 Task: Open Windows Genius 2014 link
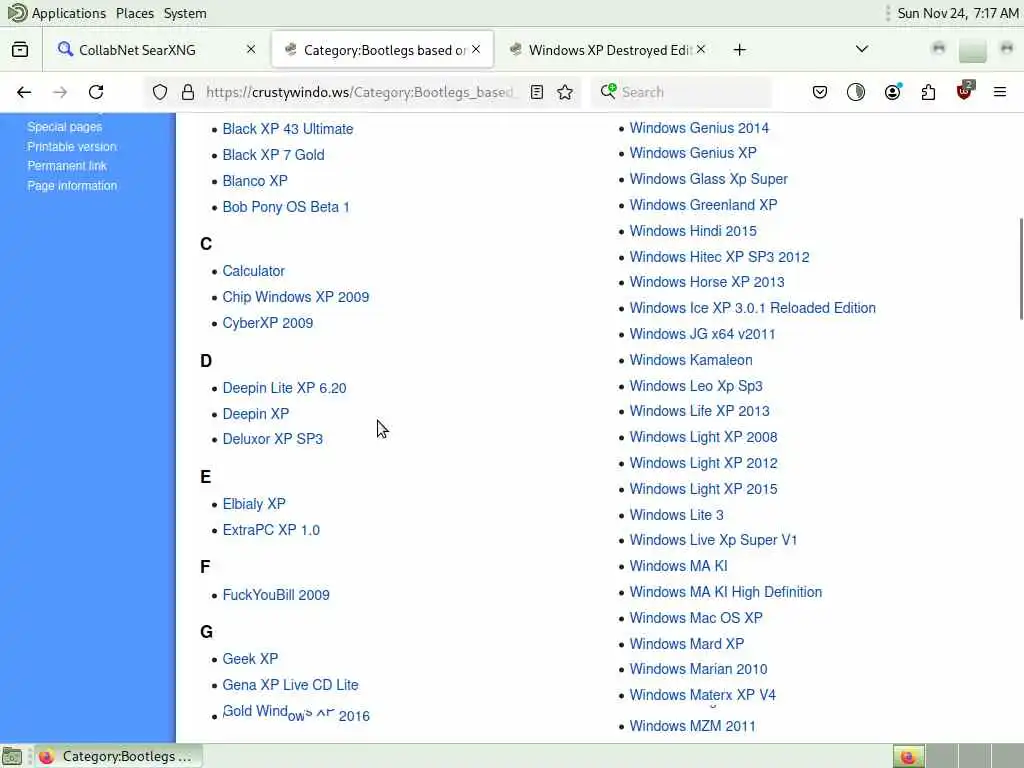pos(699,128)
